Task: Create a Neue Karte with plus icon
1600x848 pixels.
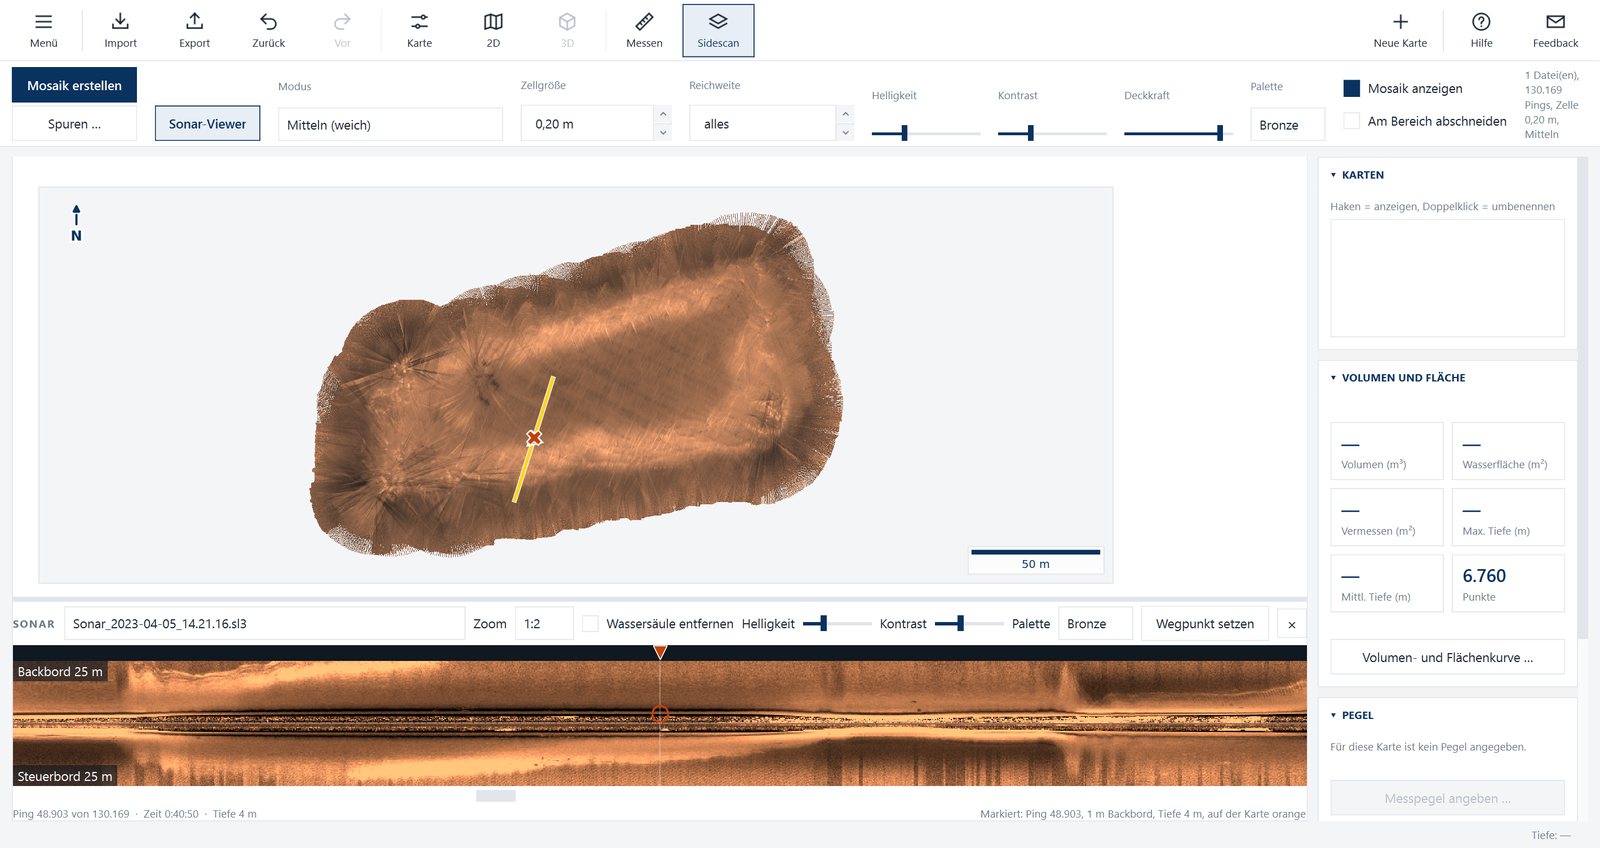Action: tap(1400, 22)
